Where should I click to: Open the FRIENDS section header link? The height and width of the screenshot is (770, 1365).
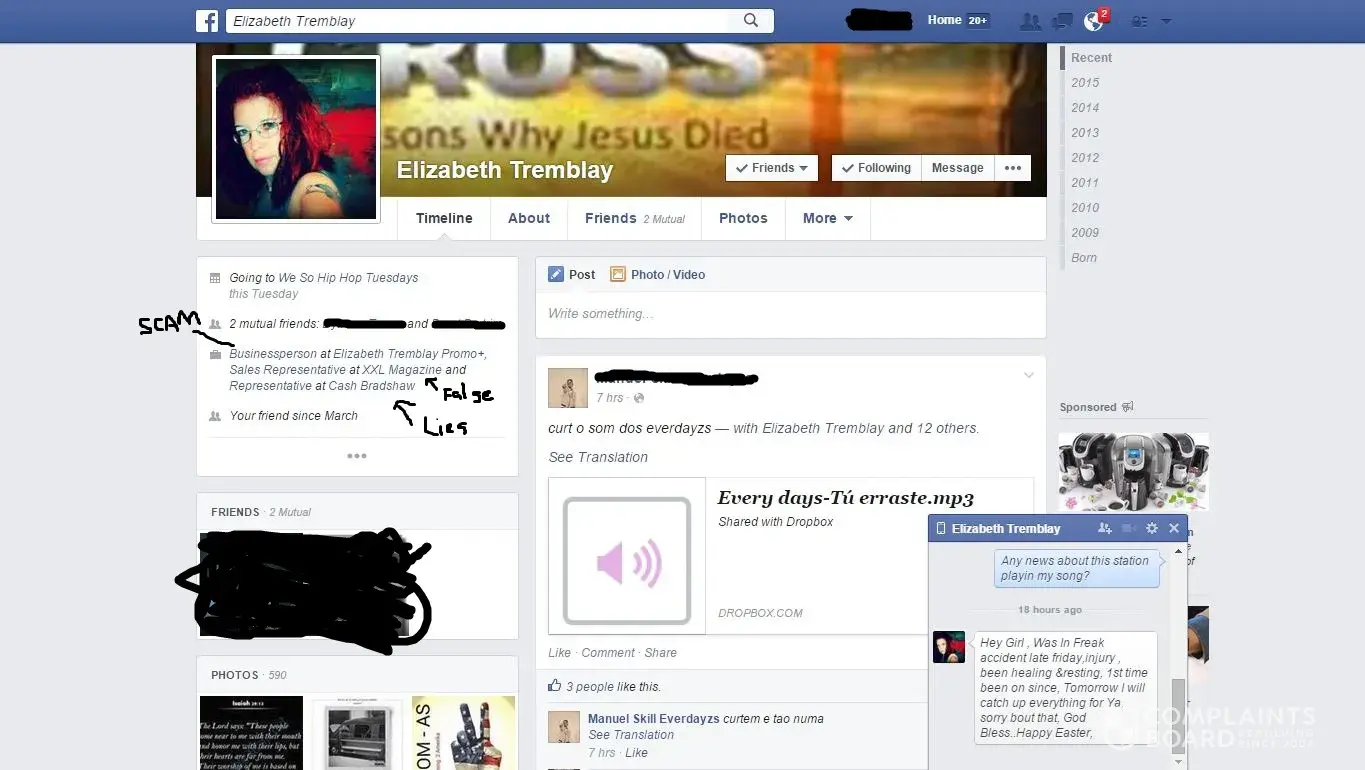pos(235,512)
